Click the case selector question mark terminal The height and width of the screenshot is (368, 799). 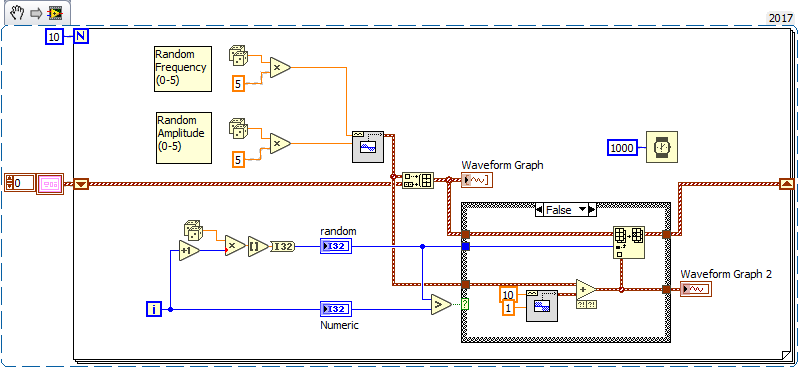click(x=465, y=304)
